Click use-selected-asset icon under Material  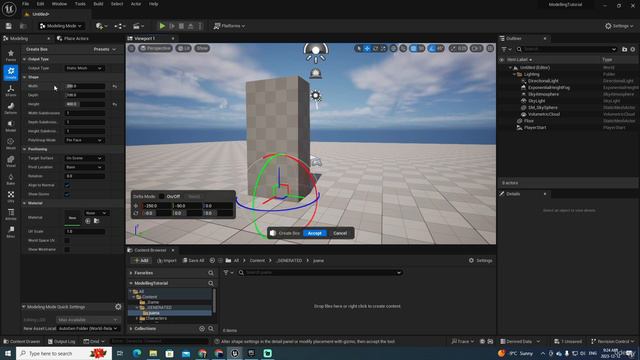pyautogui.click(x=88, y=221)
